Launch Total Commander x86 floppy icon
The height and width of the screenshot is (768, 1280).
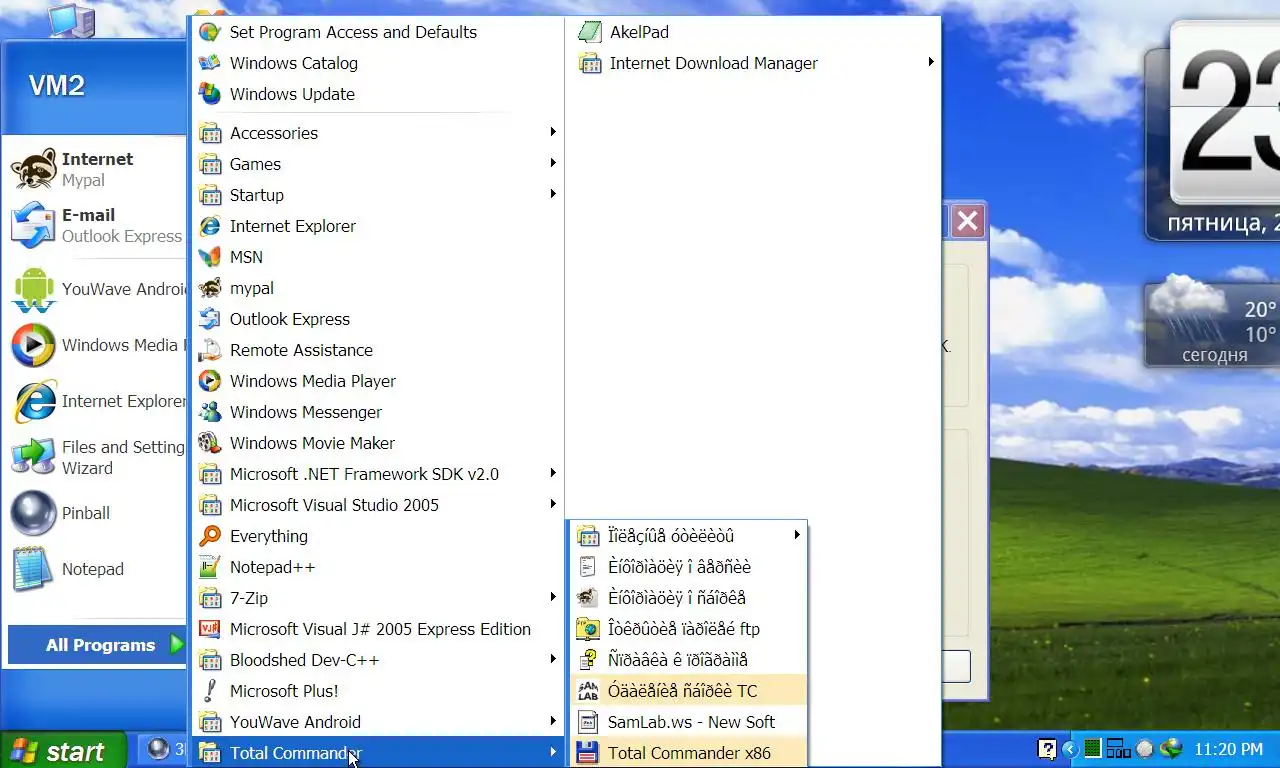click(x=588, y=753)
